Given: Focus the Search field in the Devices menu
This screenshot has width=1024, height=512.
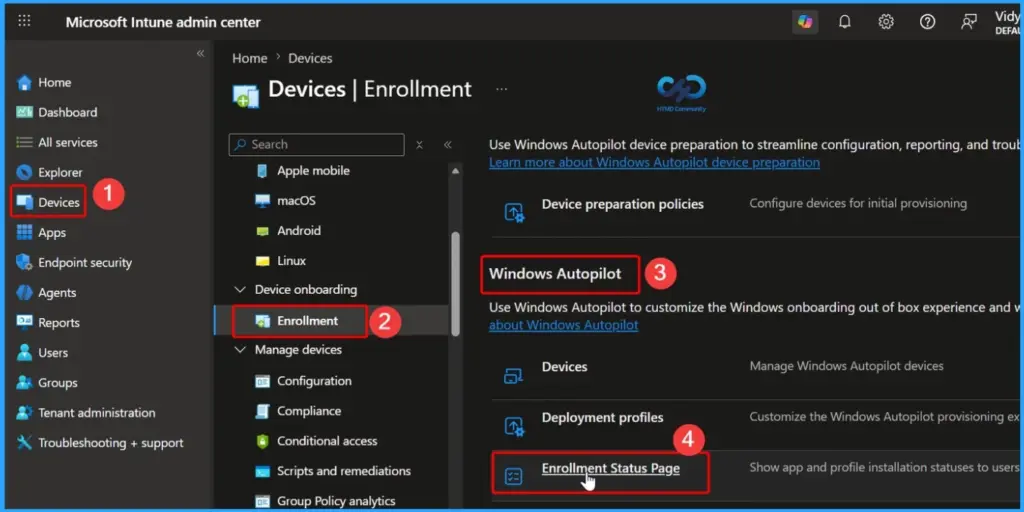Looking at the screenshot, I should coord(316,144).
